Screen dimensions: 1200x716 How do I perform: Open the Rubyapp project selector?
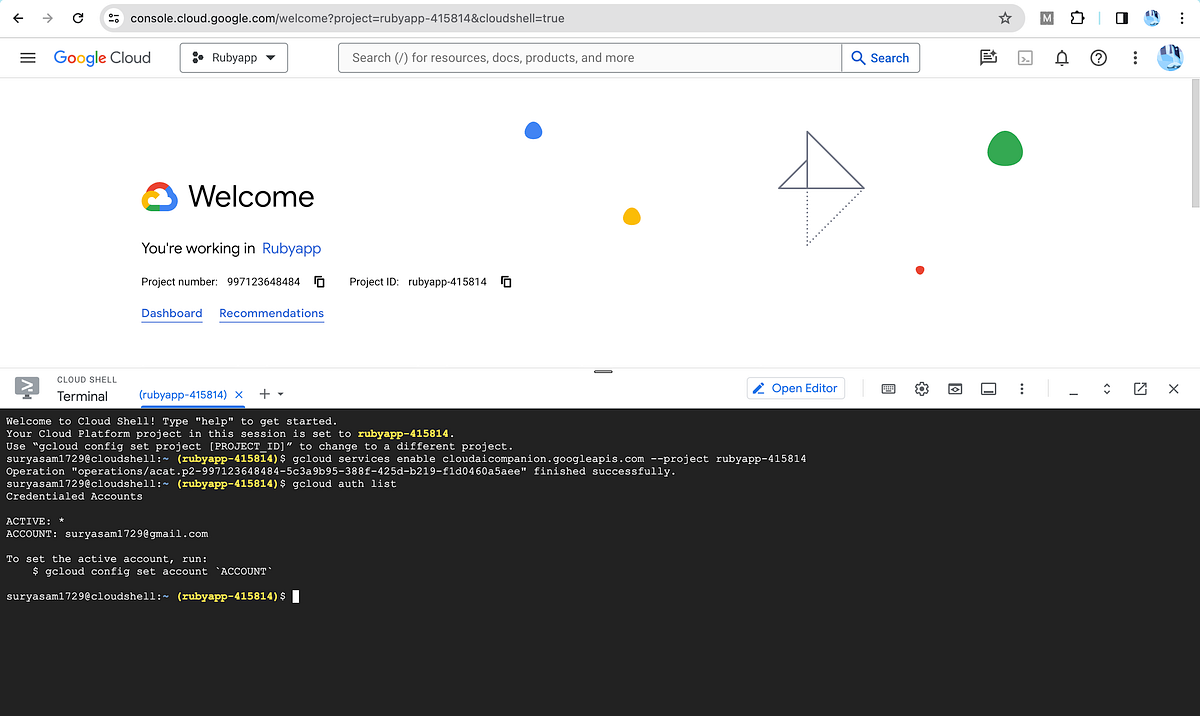click(233, 57)
